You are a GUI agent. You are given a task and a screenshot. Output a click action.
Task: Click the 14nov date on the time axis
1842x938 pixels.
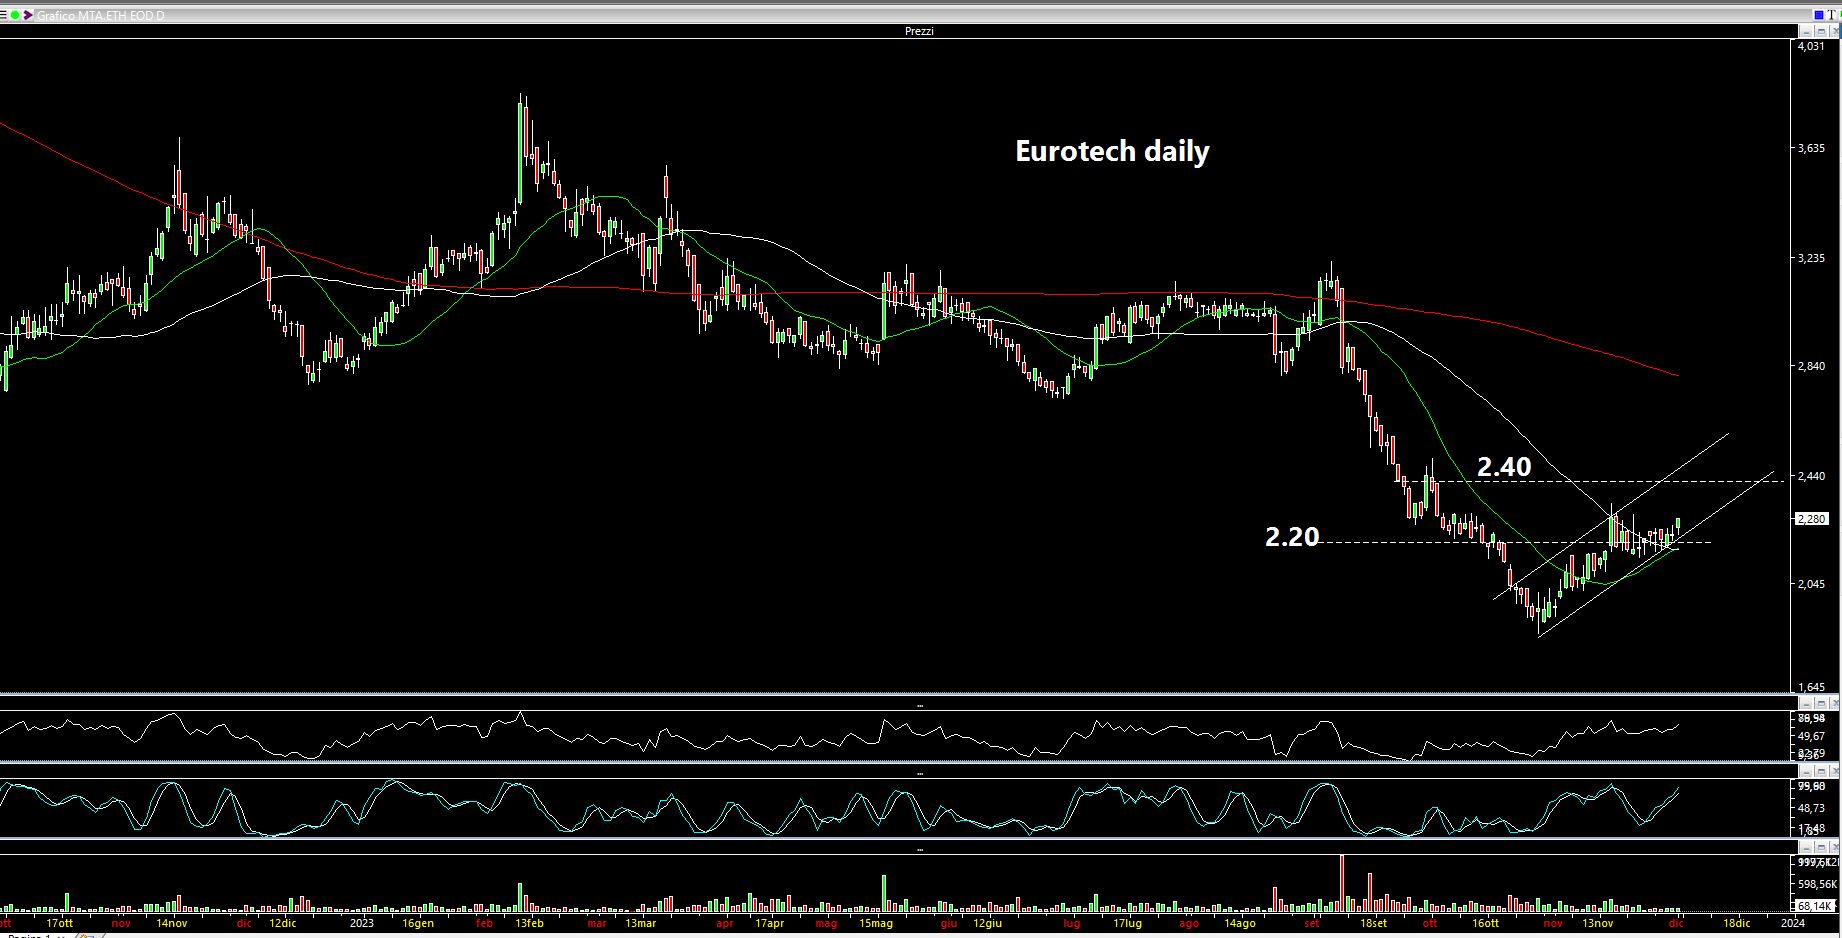tap(171, 923)
